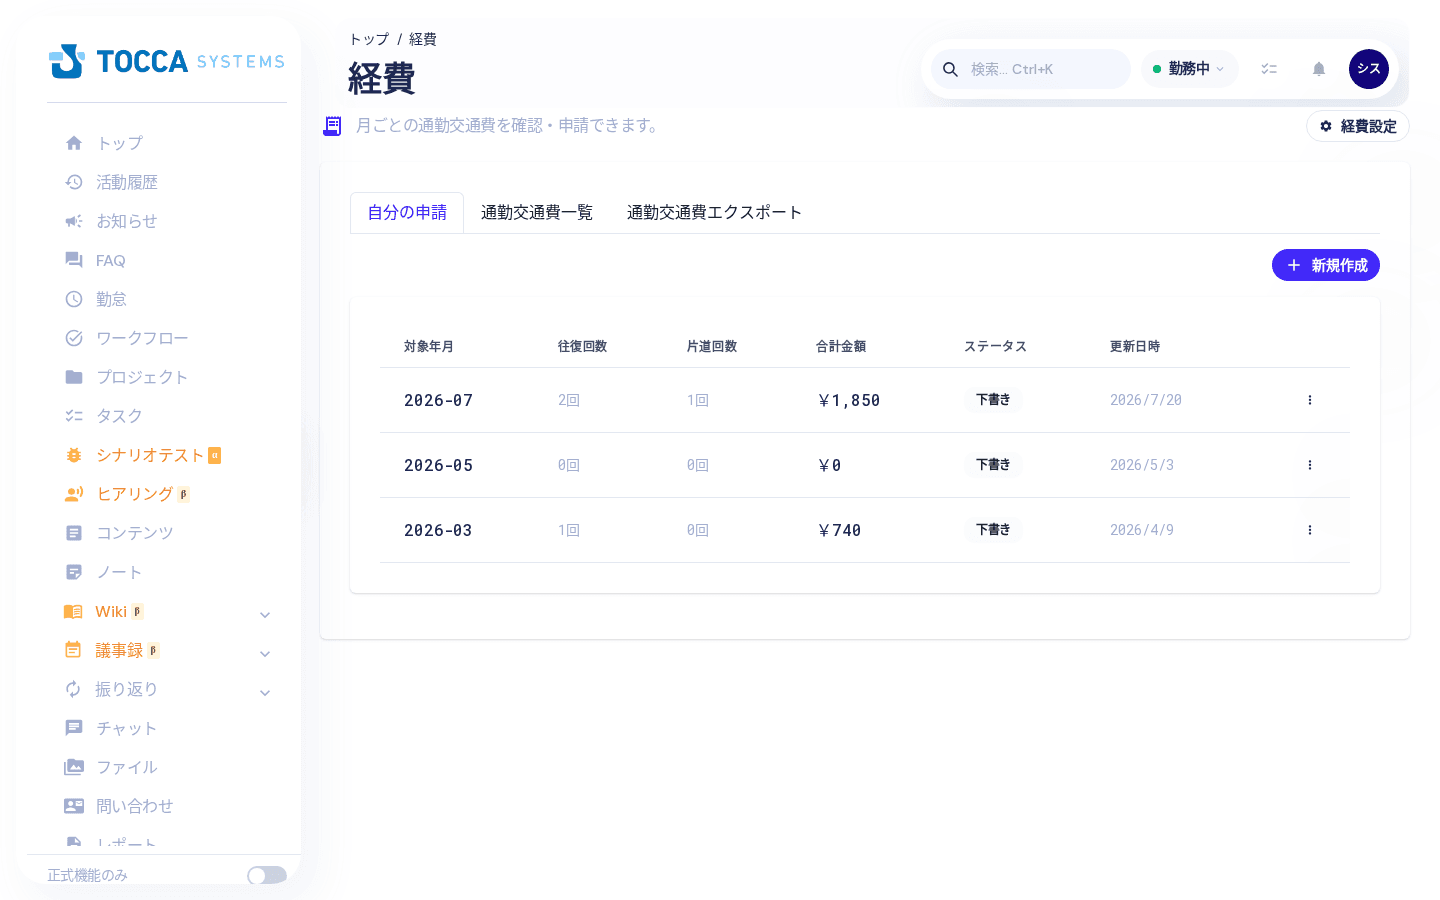Viewport: 1440px width, 900px height.
Task: Expand the 議事録 submenu chevron
Action: [x=265, y=653]
